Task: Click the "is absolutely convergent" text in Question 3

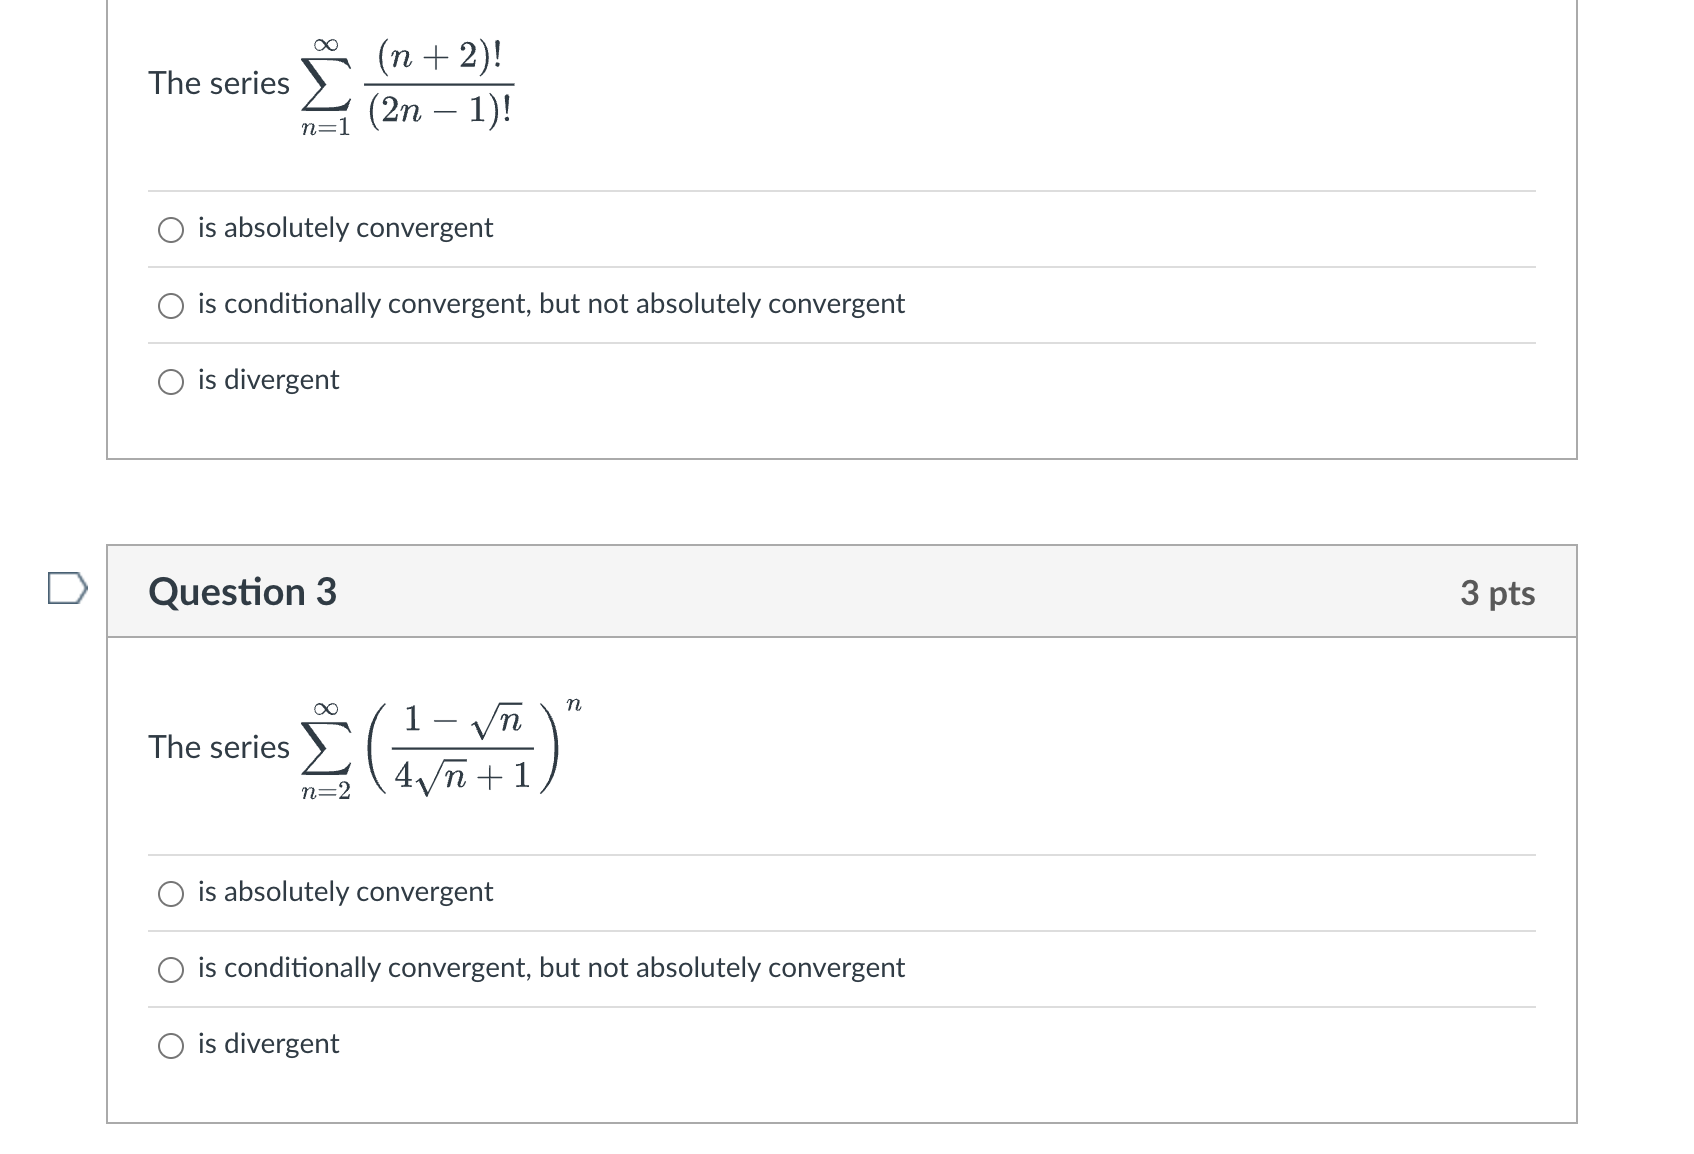Action: (345, 893)
